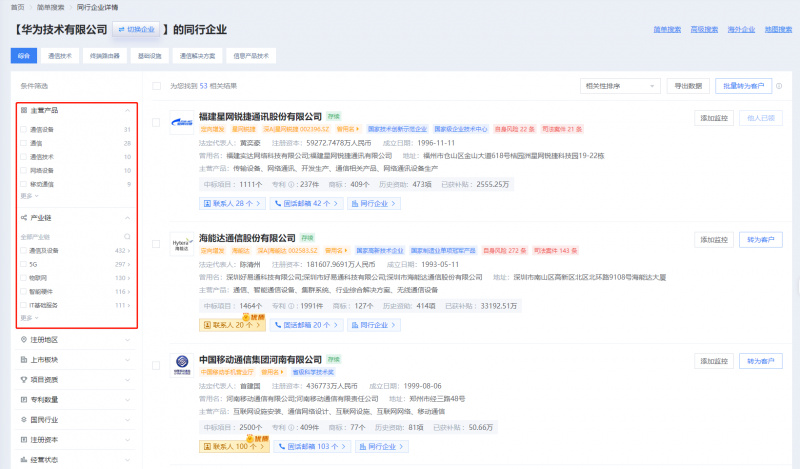Check the 福建星网锐捷通讯 row checkbox
Viewport: 800px width, 469px height.
156,122
